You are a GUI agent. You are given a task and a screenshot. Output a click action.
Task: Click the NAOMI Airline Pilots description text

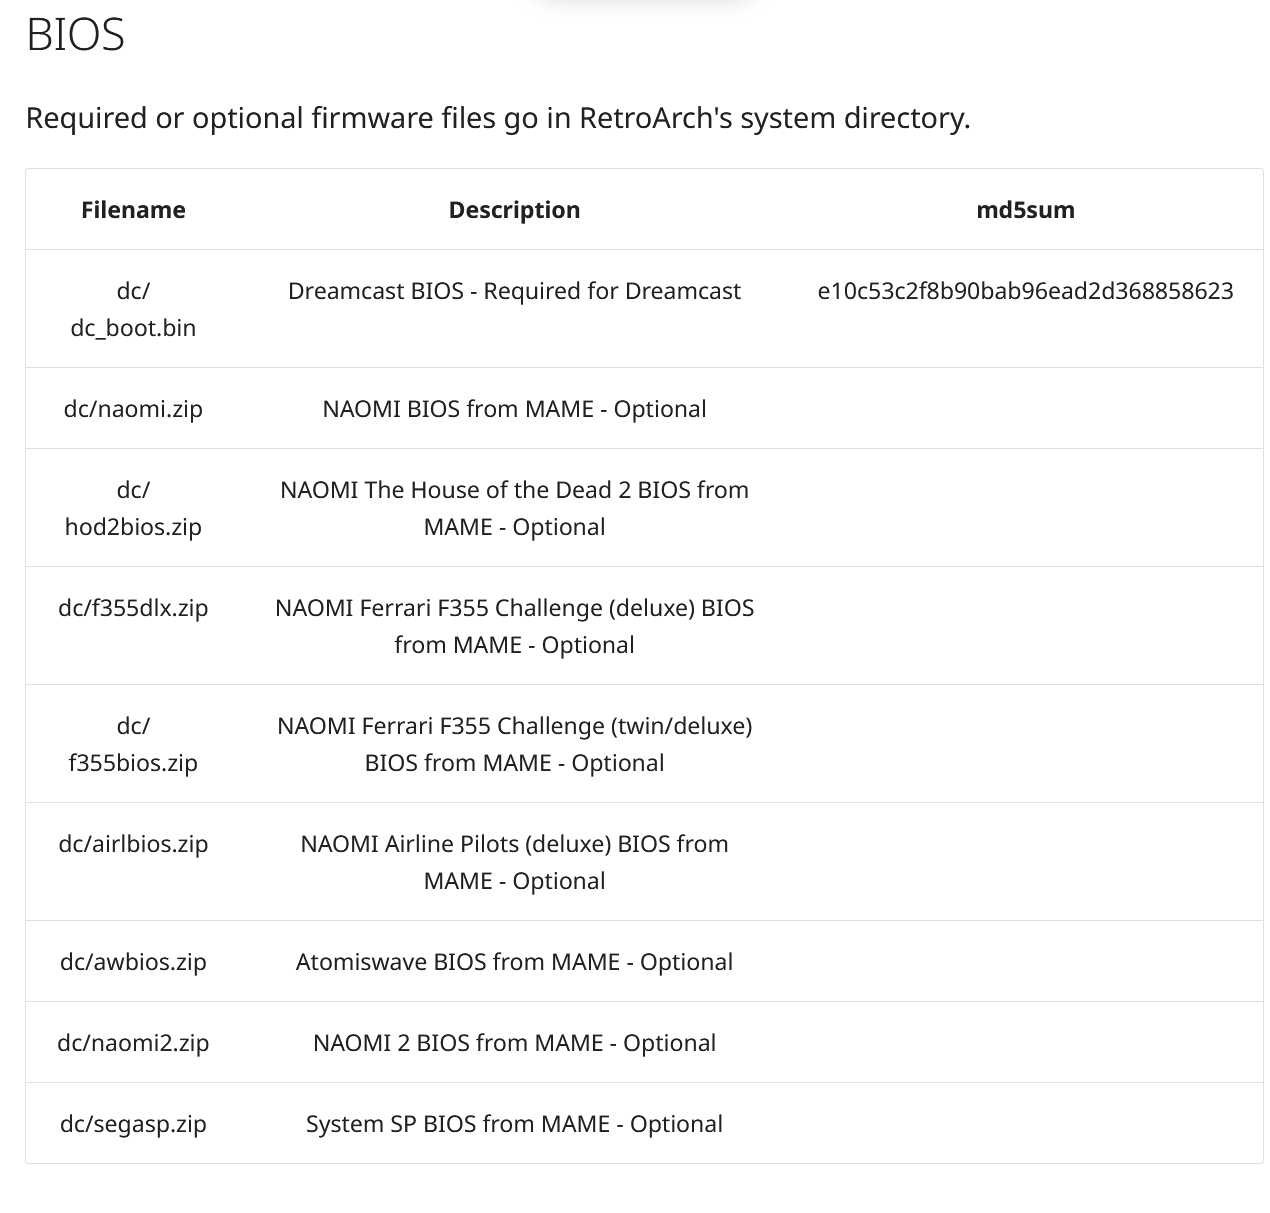click(514, 862)
